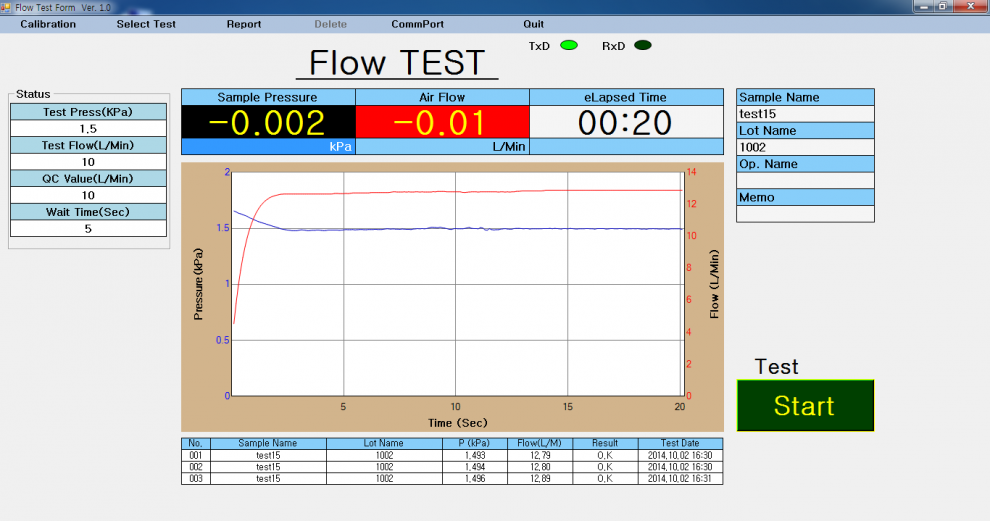Viewport: 990px width, 521px height.
Task: Click the Sample Name column header in table
Action: click(x=268, y=443)
